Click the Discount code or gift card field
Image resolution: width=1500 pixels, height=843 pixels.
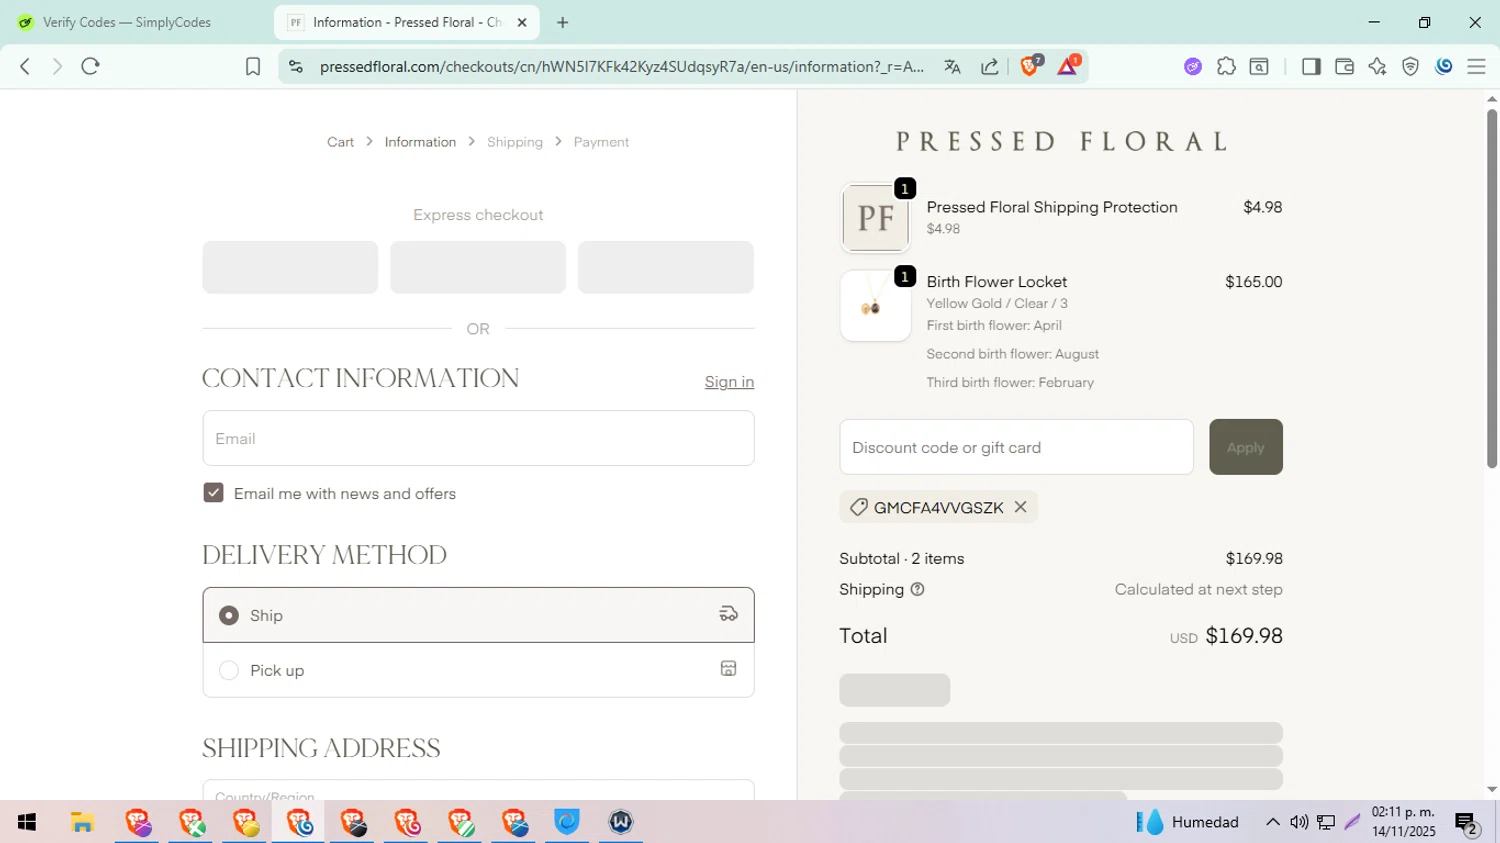point(1016,447)
